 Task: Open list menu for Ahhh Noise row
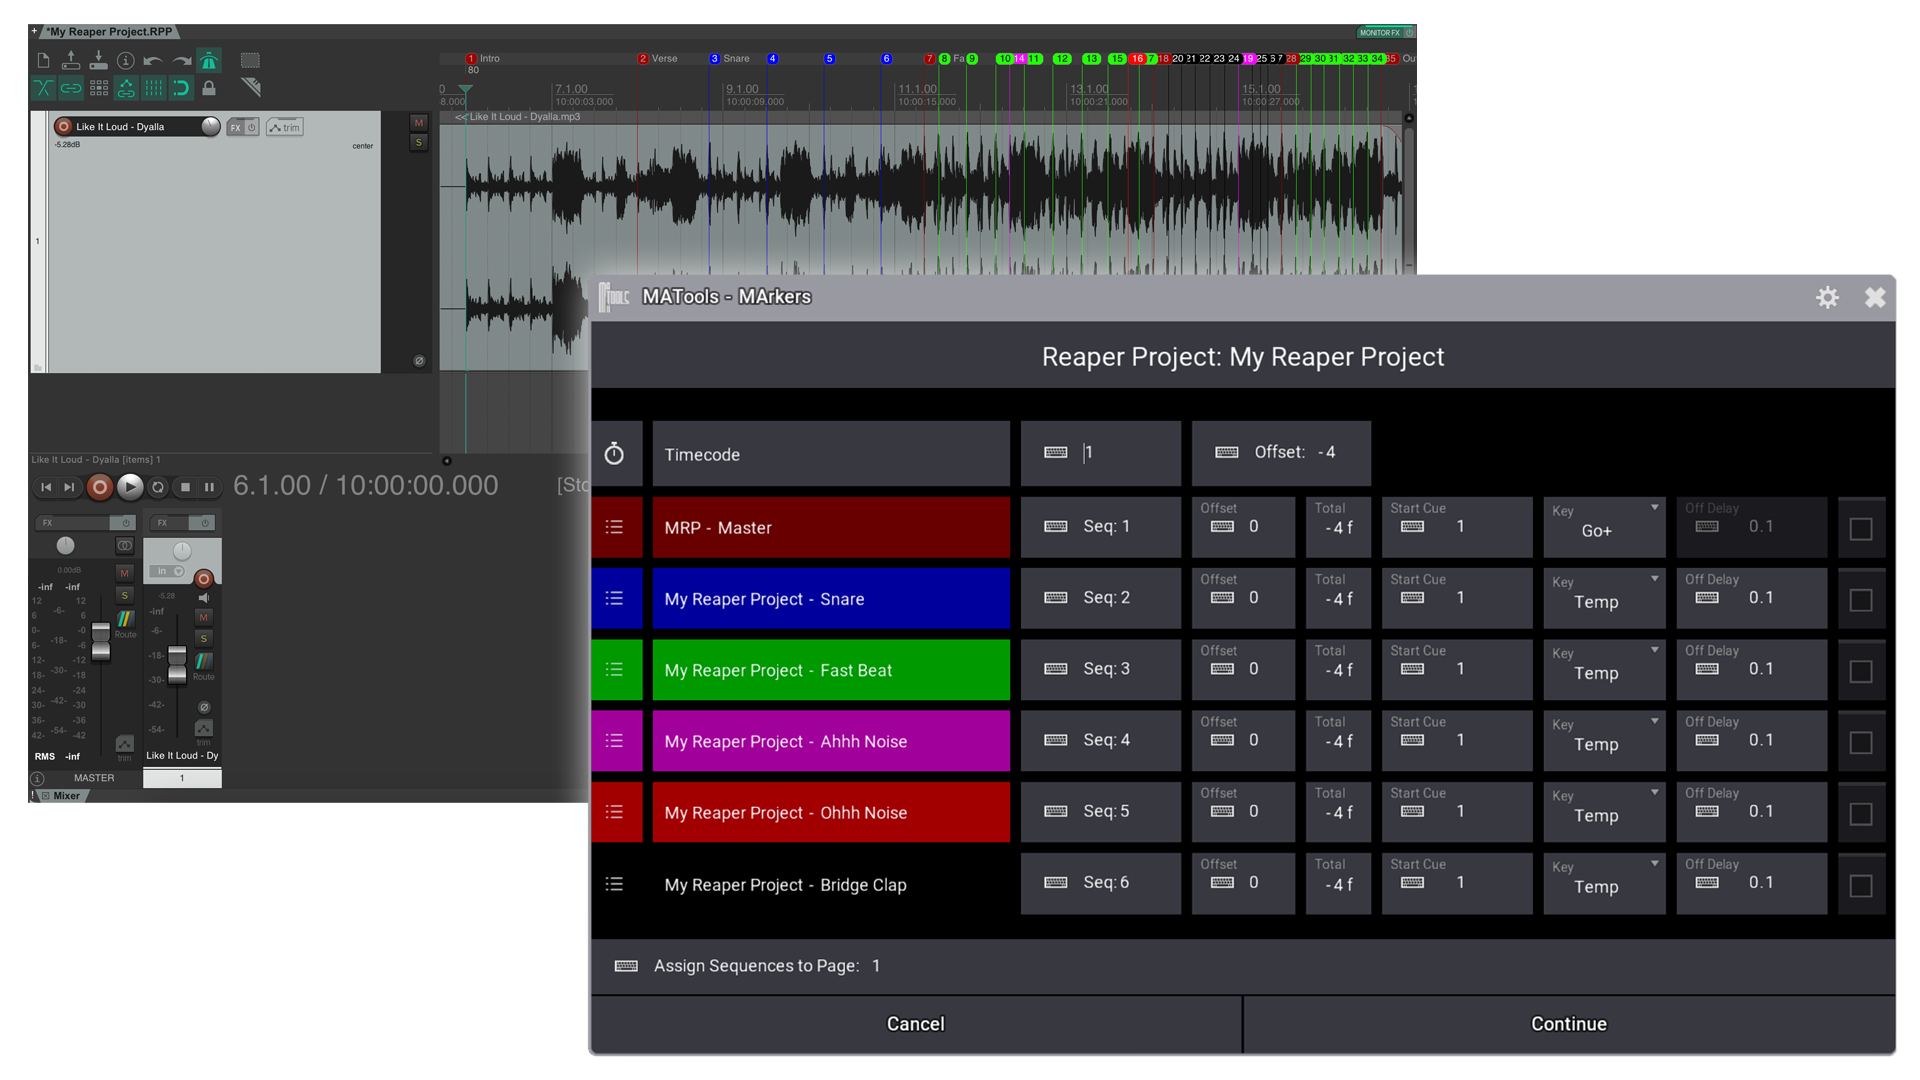point(615,741)
